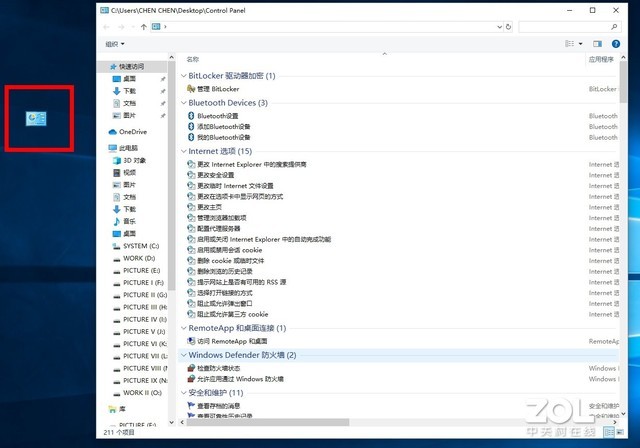
Task: Collapse the Windows Defender 防火墙 group
Action: (x=183, y=355)
